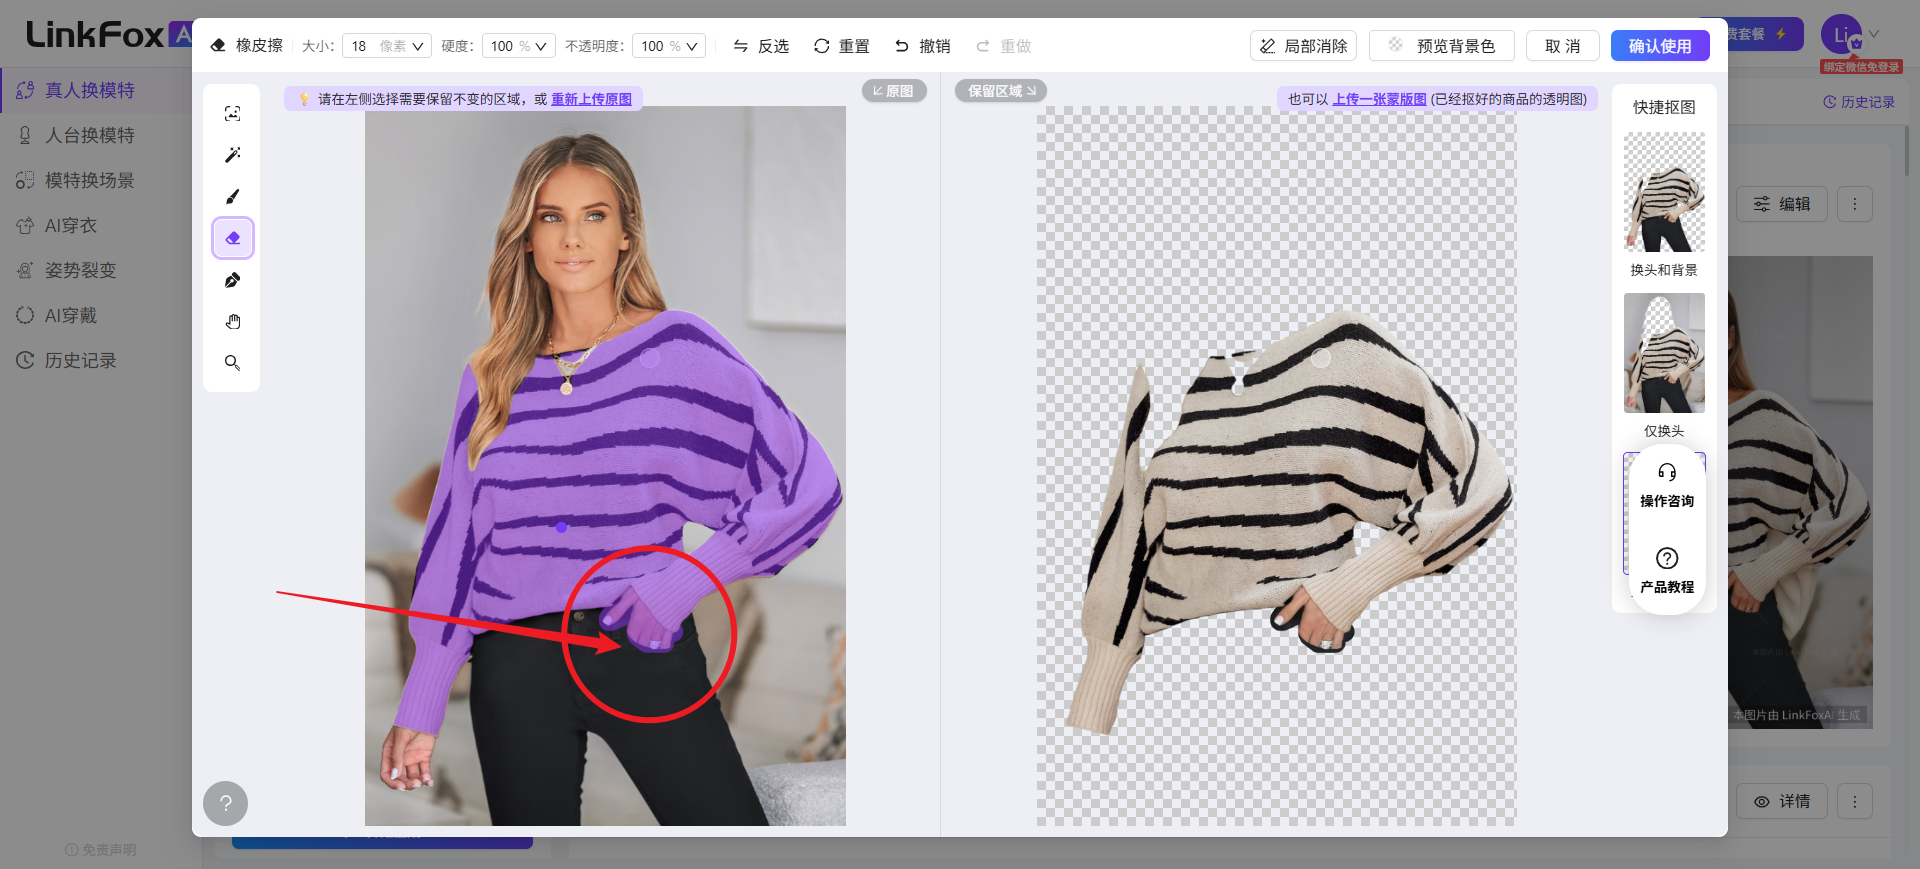Screen dimensions: 1920x869
Task: Open the round help question button
Action: (x=226, y=803)
